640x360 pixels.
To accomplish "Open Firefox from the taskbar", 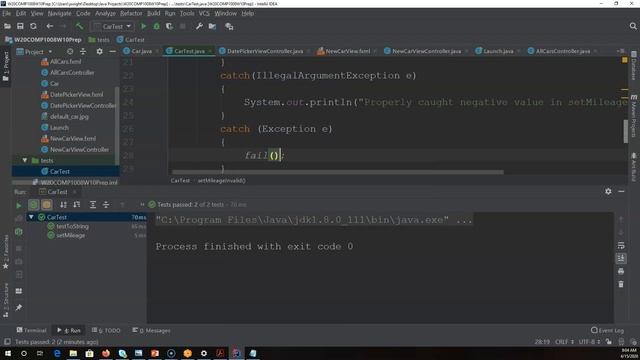I will (x=106, y=353).
